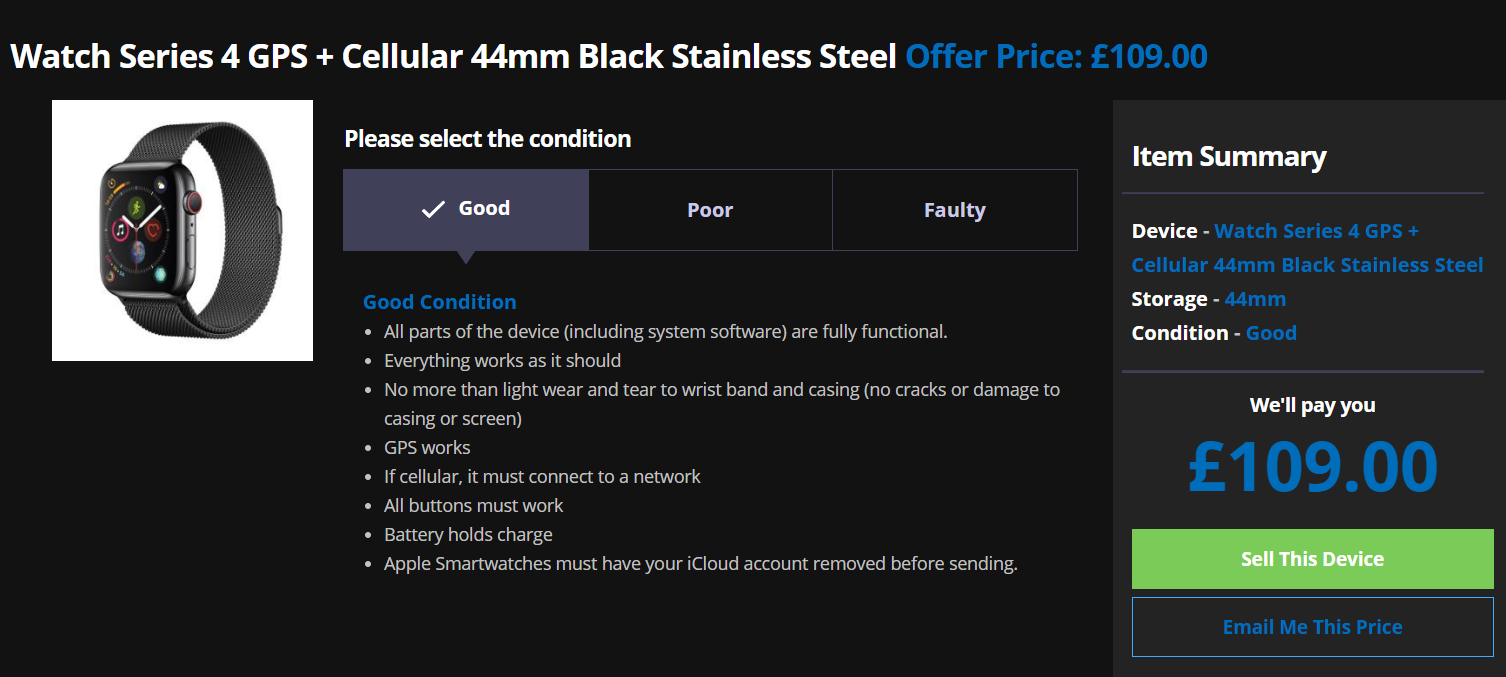Image resolution: width=1506 pixels, height=677 pixels.
Task: Click the Offer Price £109.00 text in header
Action: click(x=1056, y=56)
